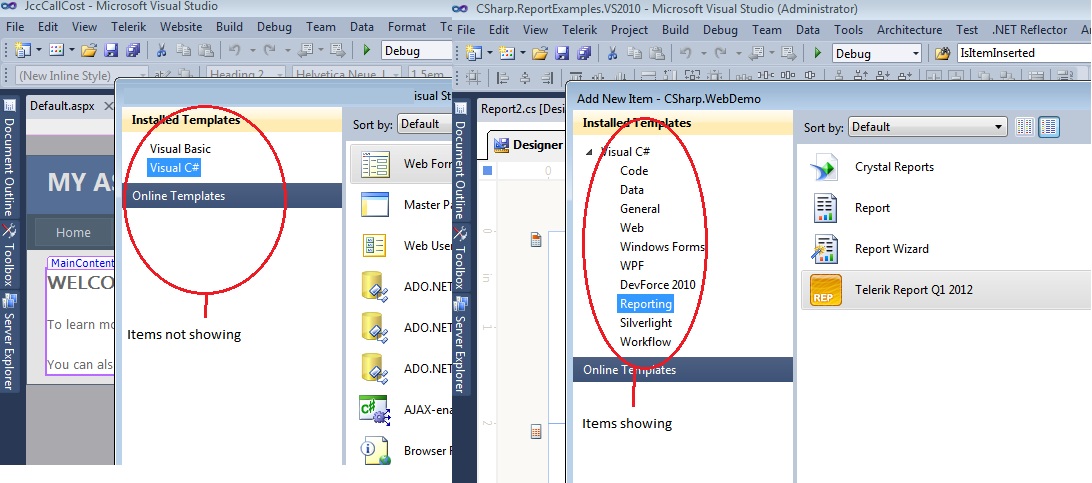Screen dimensions: 1092x483
Task: Open Website menu in JccCallCost window
Action: (181, 27)
